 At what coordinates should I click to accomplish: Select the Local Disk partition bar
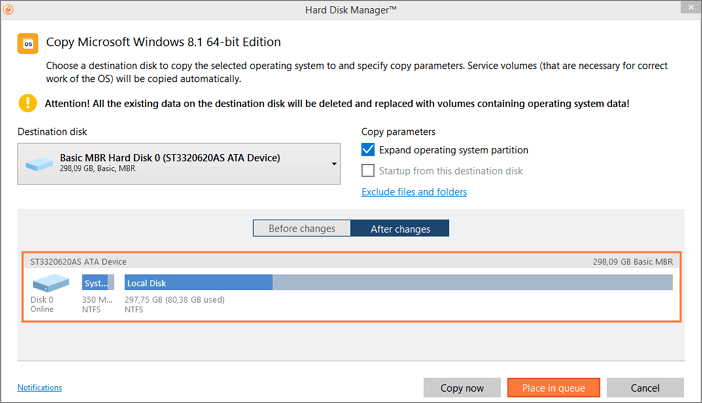click(397, 283)
